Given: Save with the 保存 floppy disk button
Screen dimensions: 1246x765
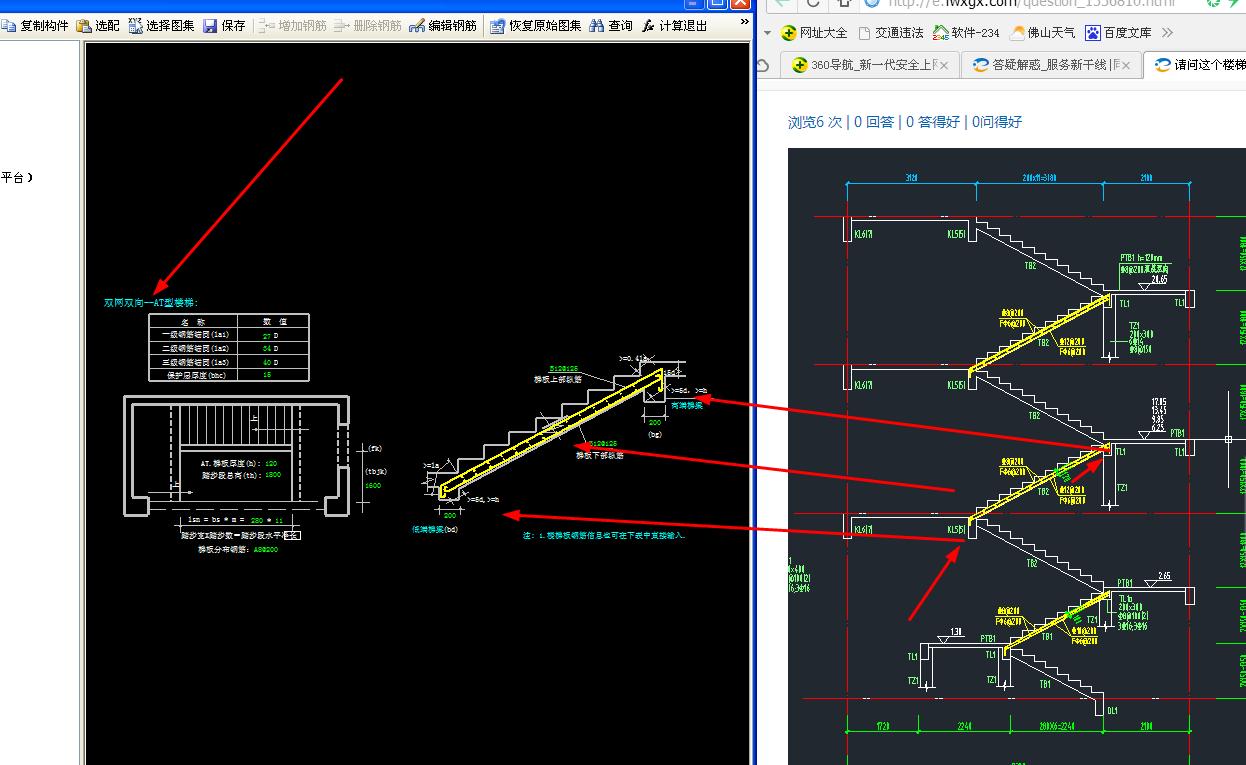Looking at the screenshot, I should pos(224,26).
